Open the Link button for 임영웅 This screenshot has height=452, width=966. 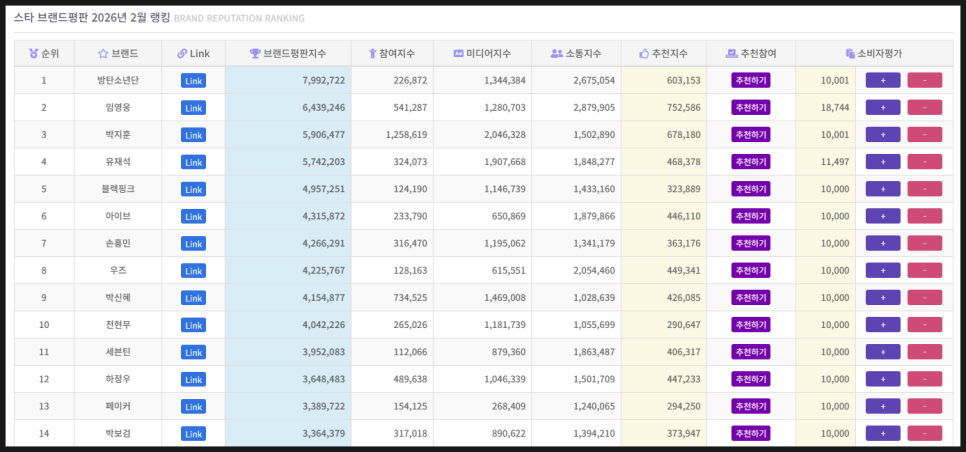tap(193, 108)
